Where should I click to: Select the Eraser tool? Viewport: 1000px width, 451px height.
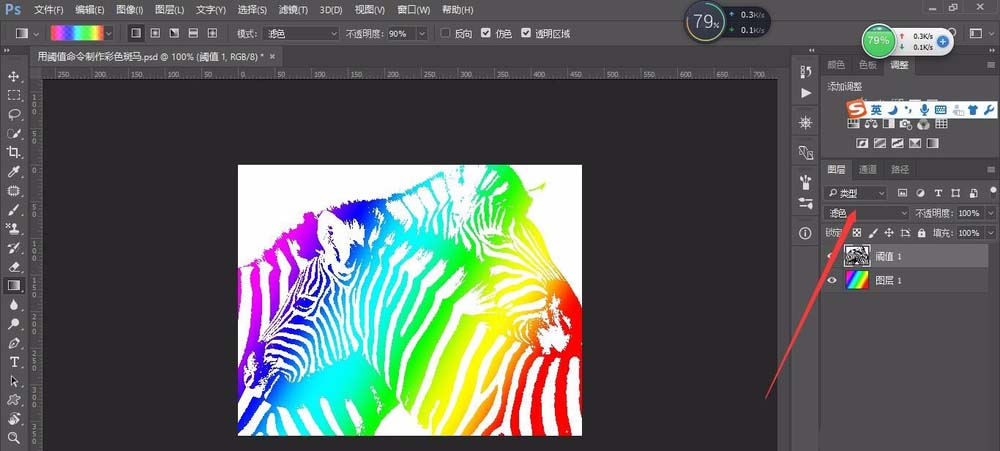pos(14,266)
